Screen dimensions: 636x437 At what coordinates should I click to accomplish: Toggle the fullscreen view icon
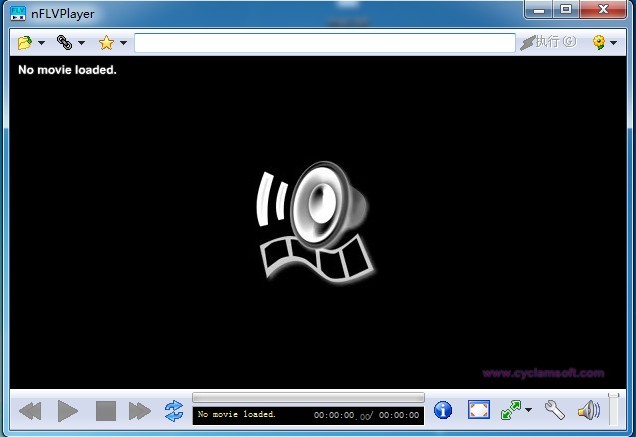(479, 410)
